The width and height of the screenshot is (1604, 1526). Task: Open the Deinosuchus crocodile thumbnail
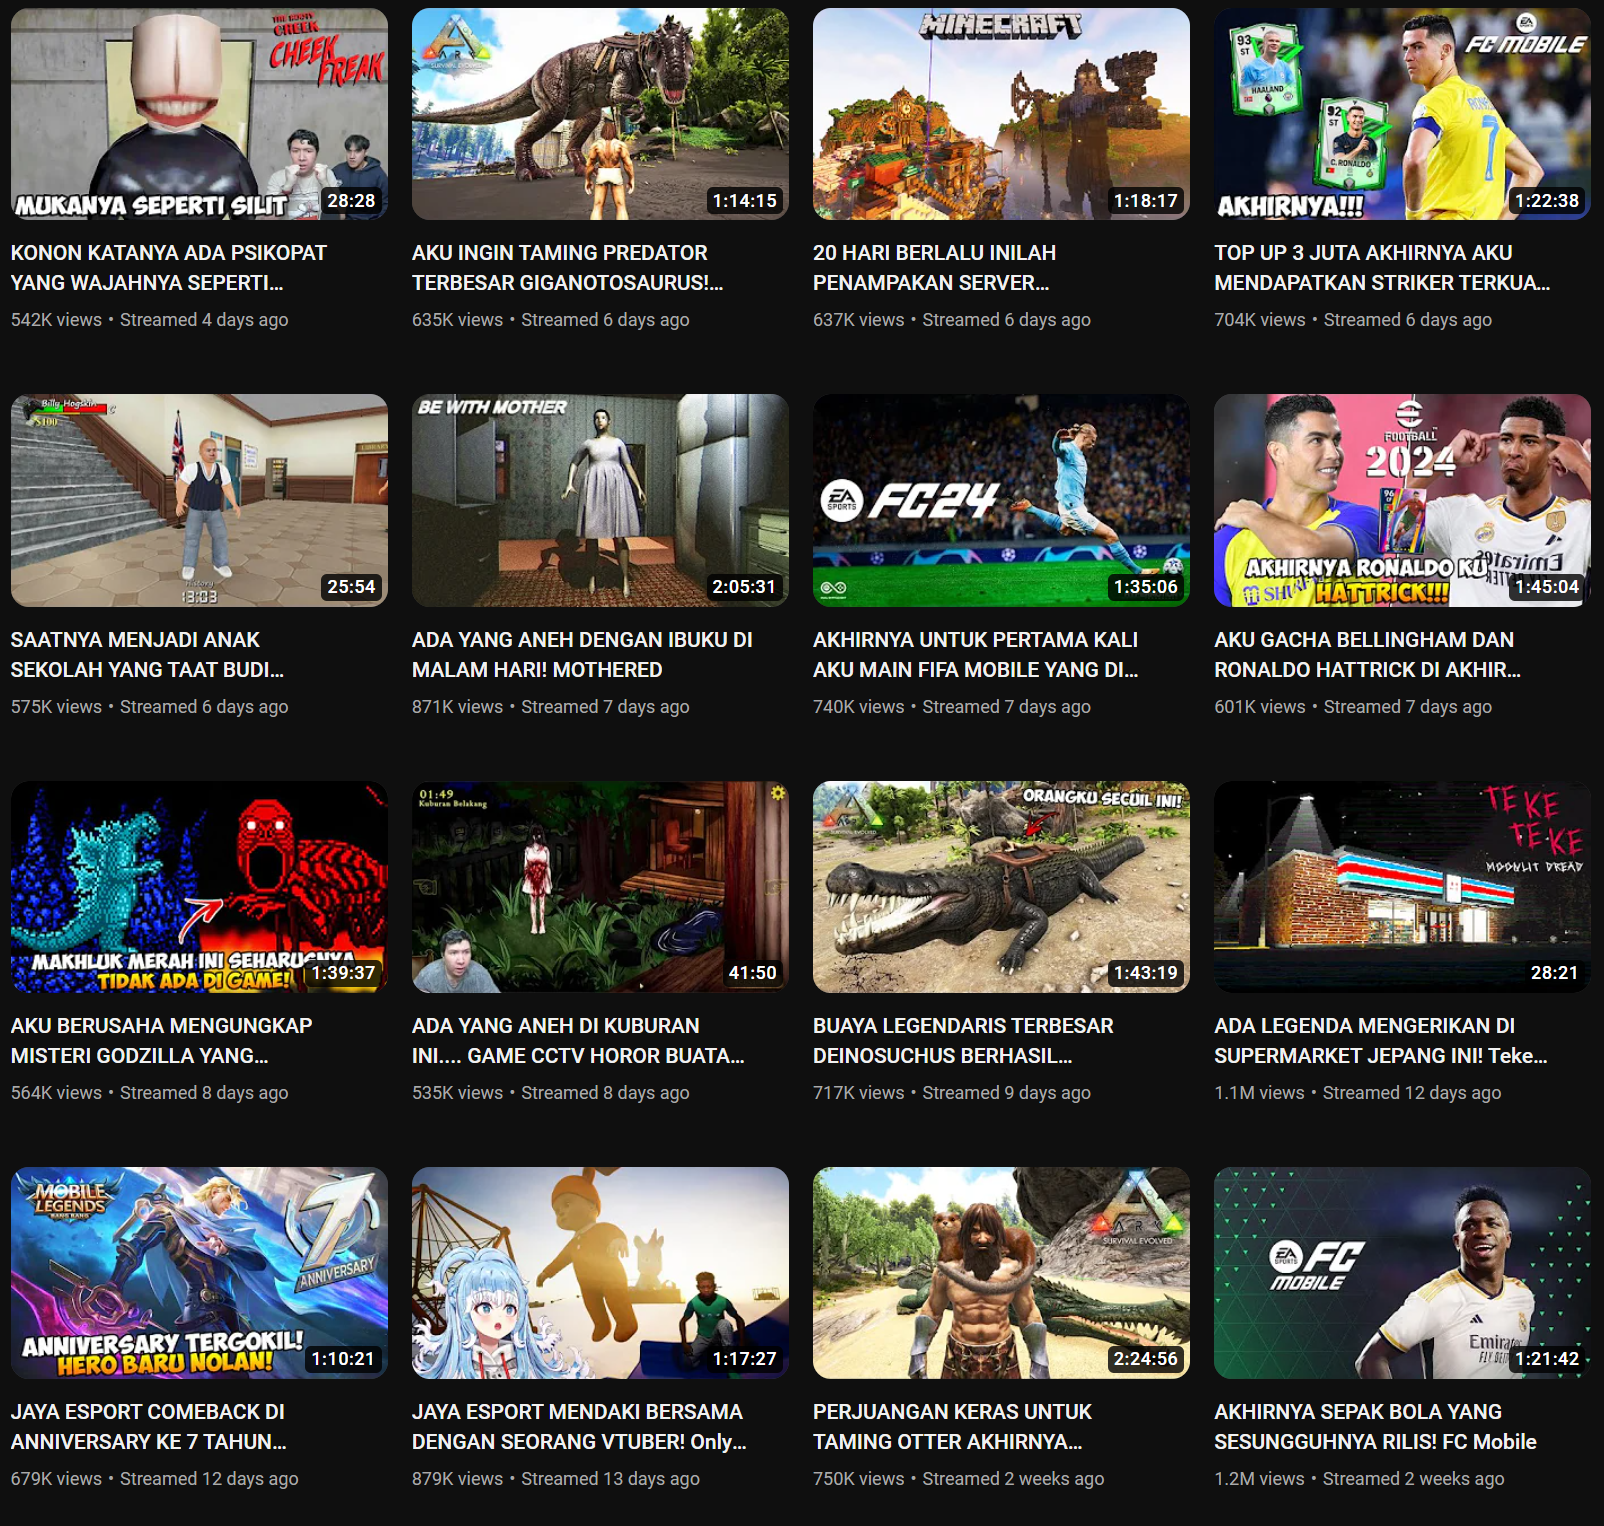click(1001, 887)
